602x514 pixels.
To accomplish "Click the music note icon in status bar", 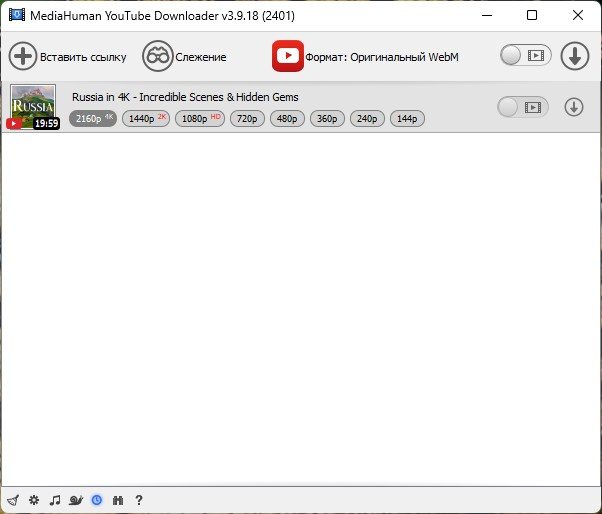I will [x=55, y=499].
